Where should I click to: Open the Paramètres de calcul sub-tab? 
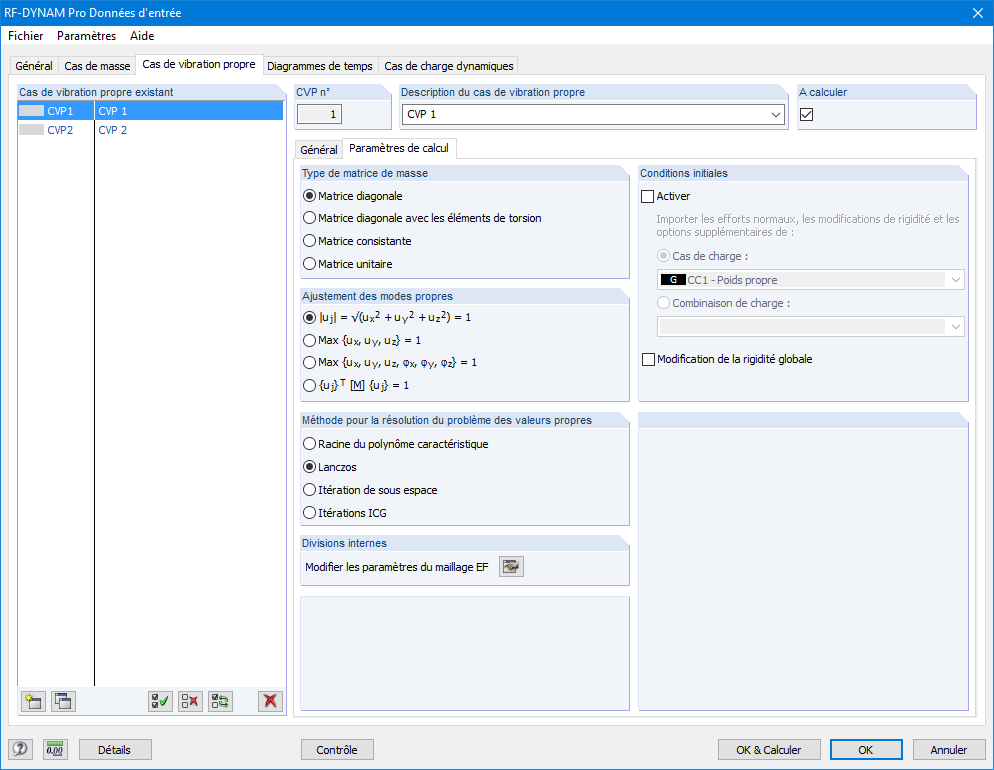(x=399, y=148)
